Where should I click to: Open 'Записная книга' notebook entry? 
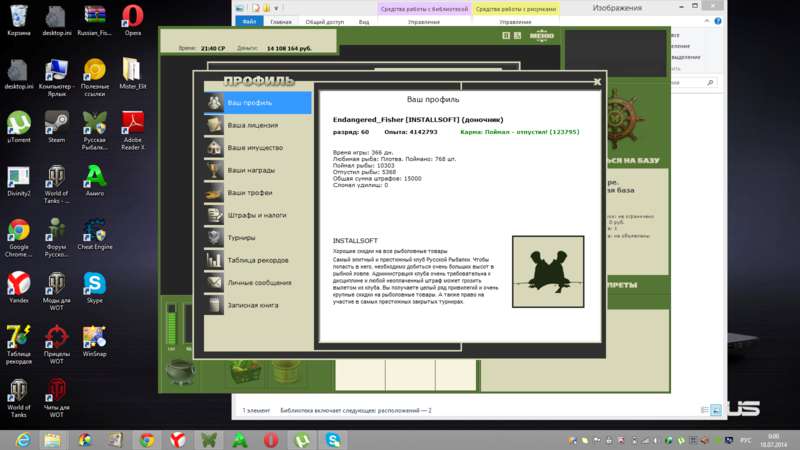pyautogui.click(x=258, y=305)
